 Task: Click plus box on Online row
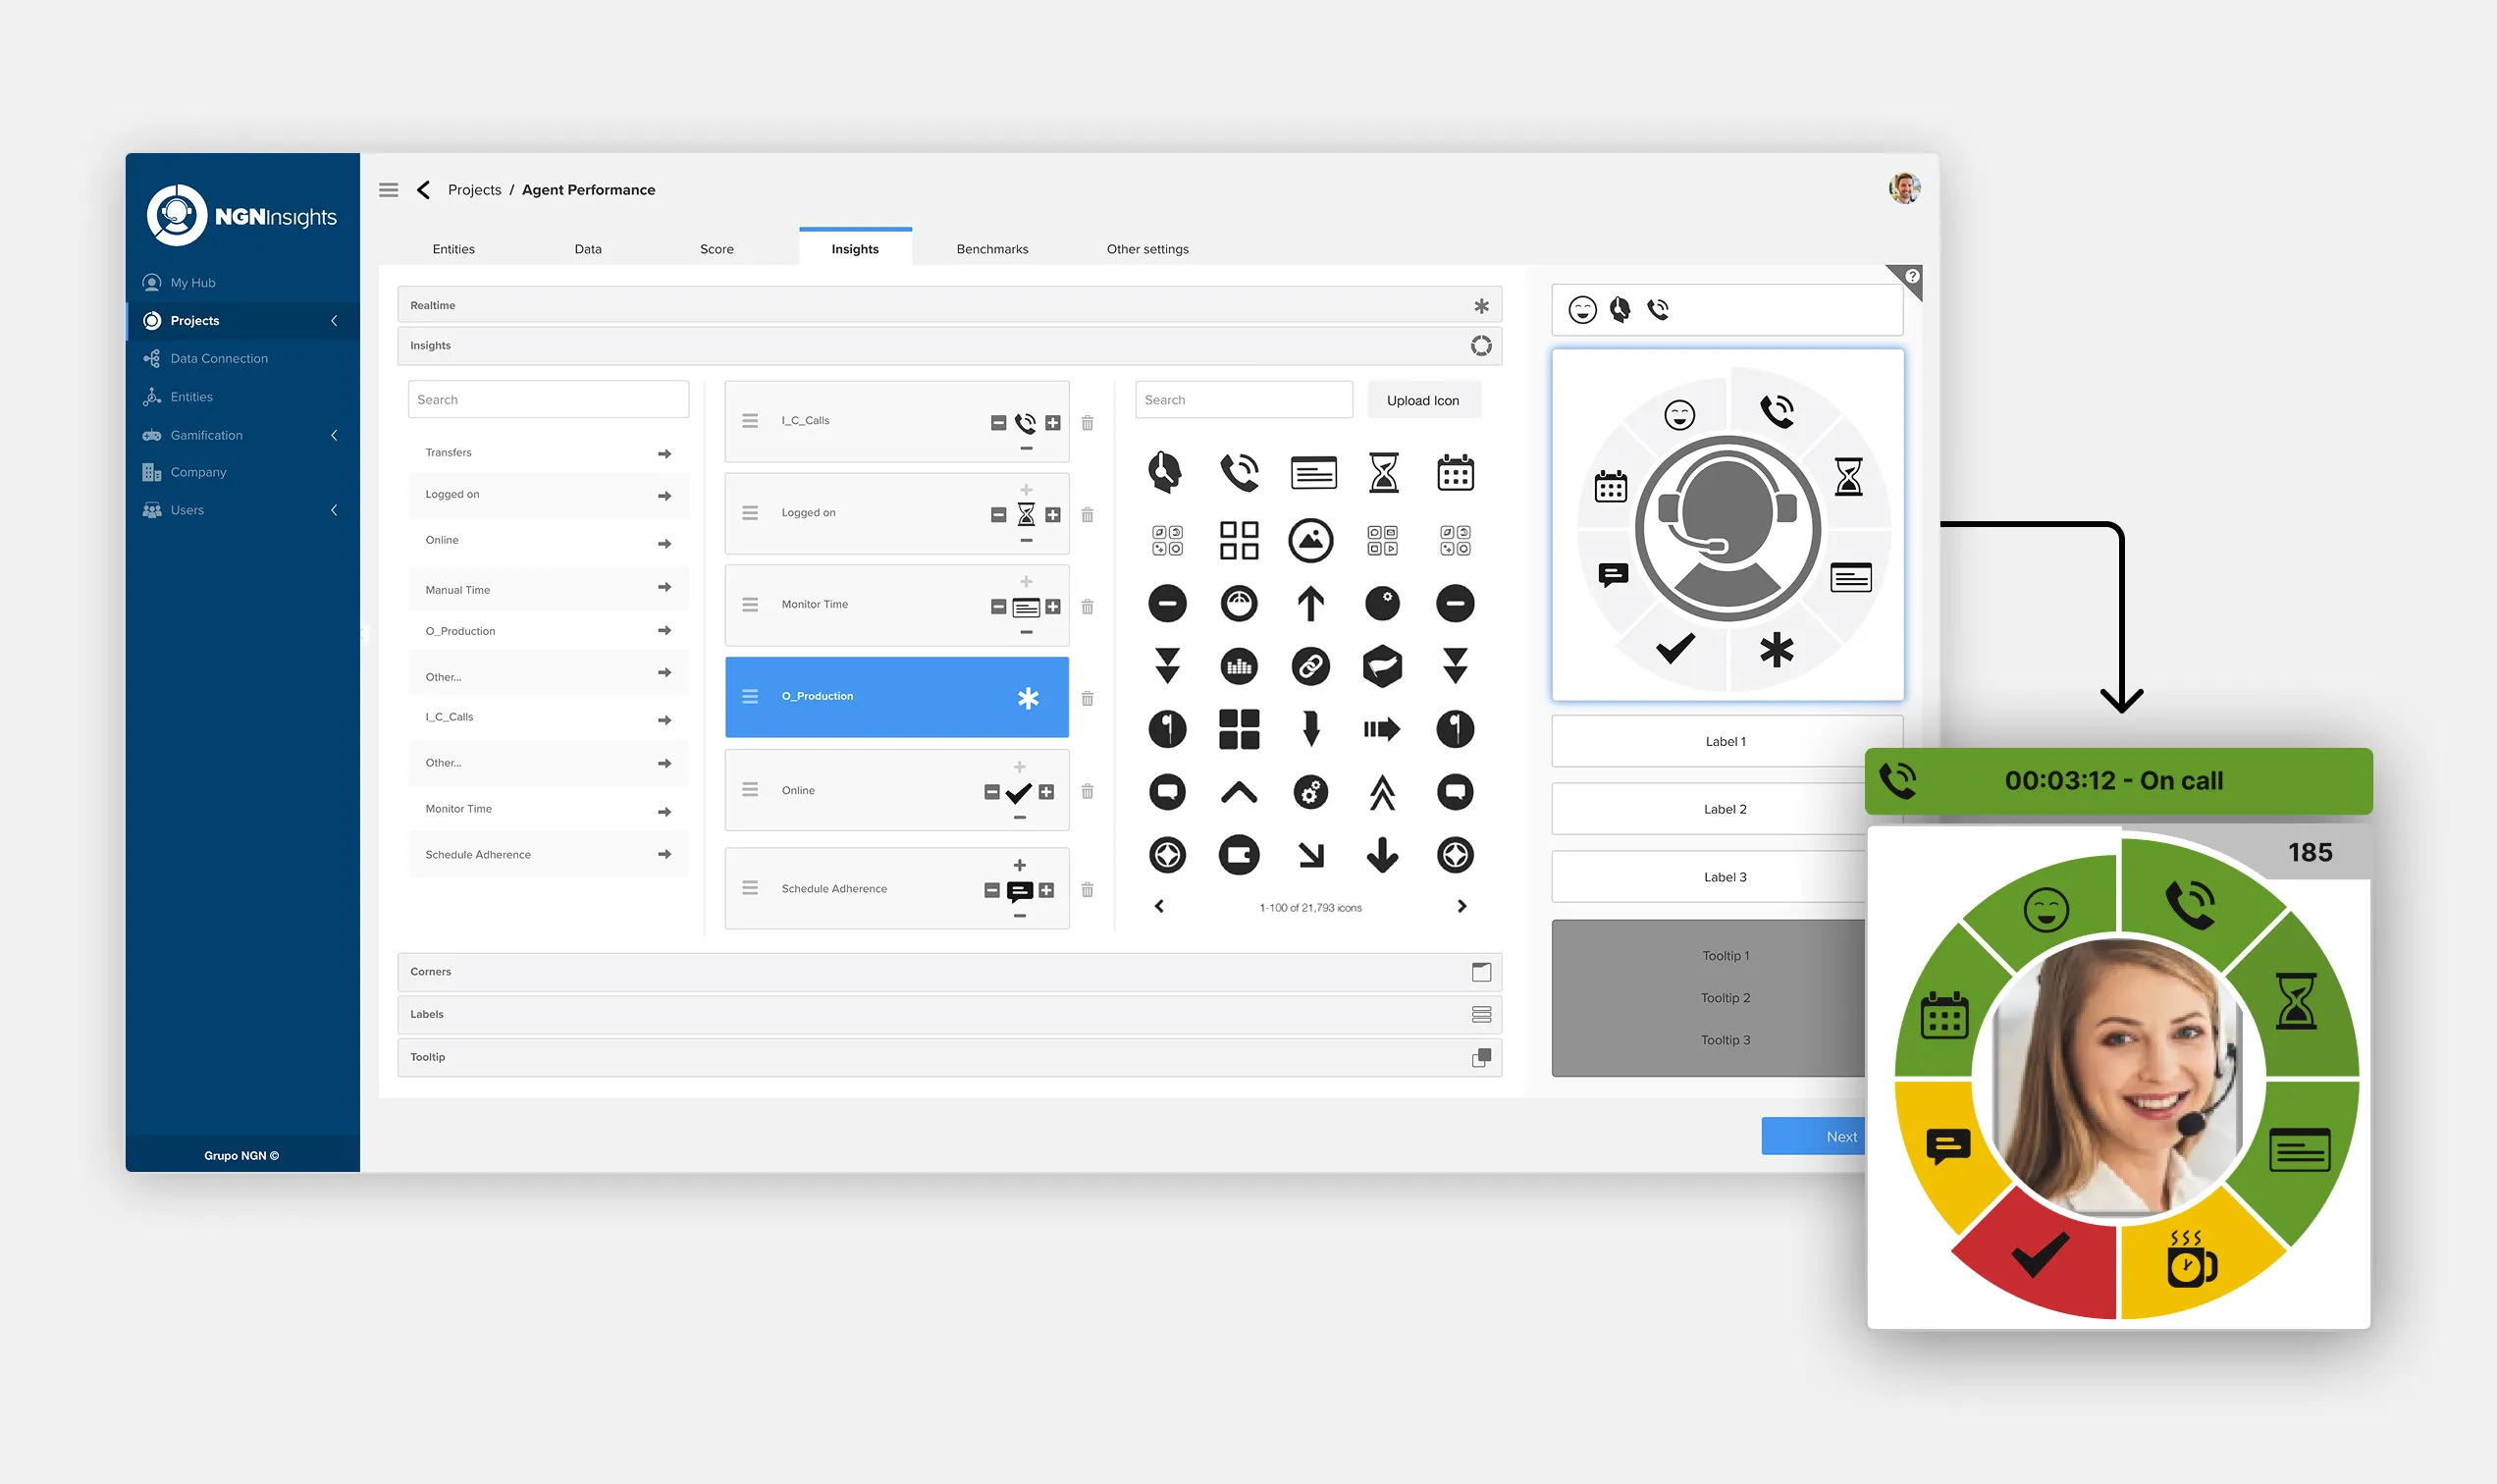click(1046, 792)
